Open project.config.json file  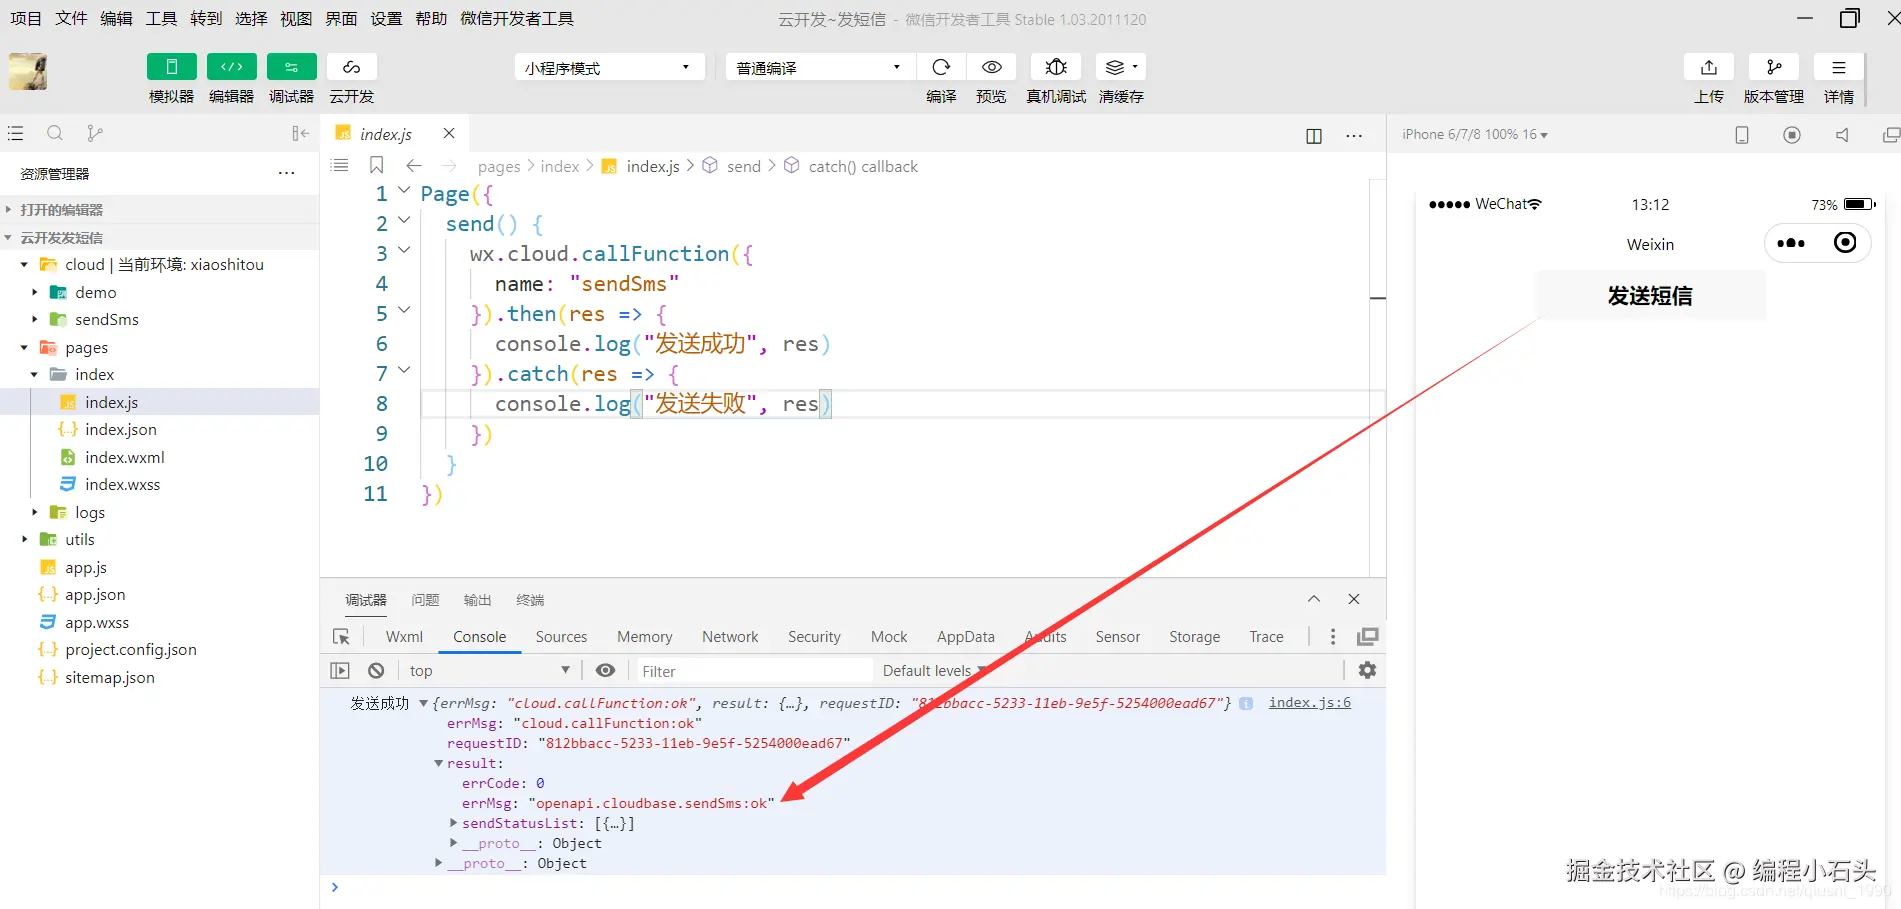coord(130,649)
